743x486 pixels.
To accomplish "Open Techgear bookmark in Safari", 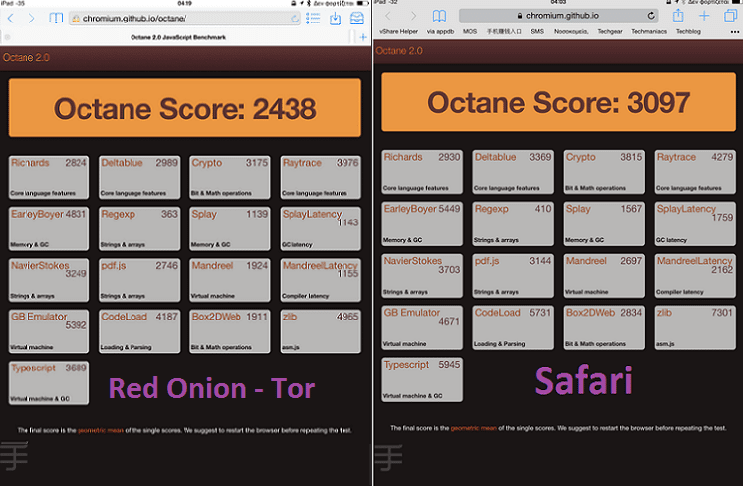I will pyautogui.click(x=610, y=31).
